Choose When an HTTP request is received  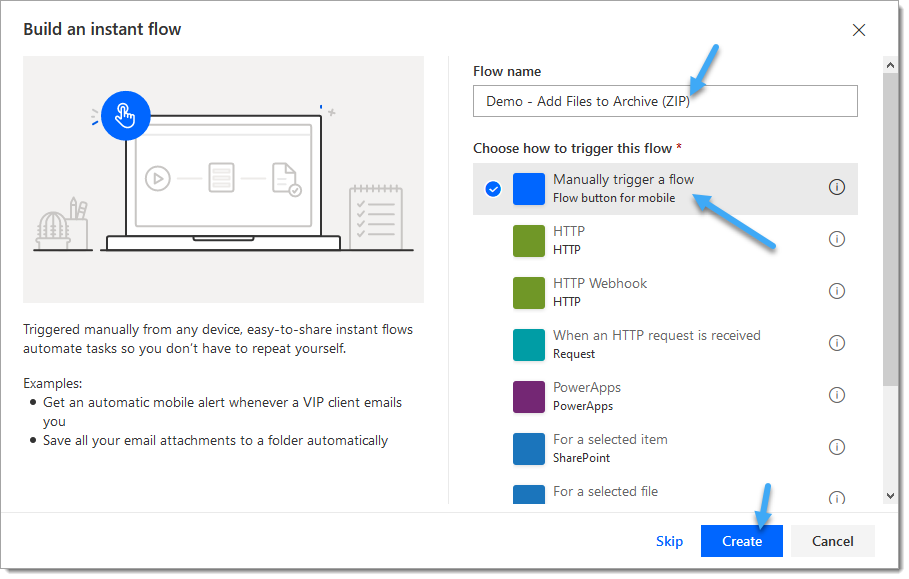pos(665,345)
